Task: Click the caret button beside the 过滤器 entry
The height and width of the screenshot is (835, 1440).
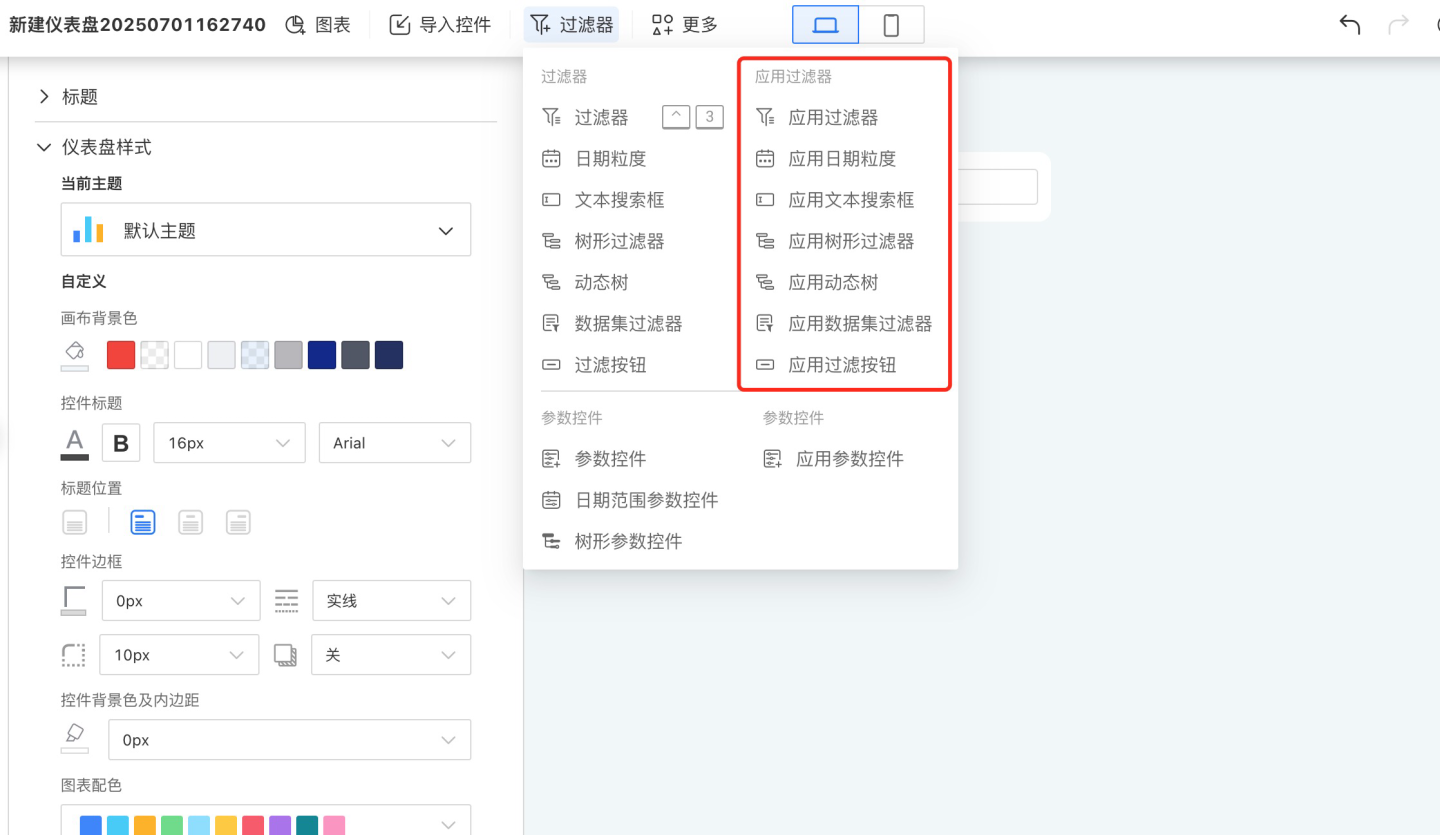Action: point(677,117)
